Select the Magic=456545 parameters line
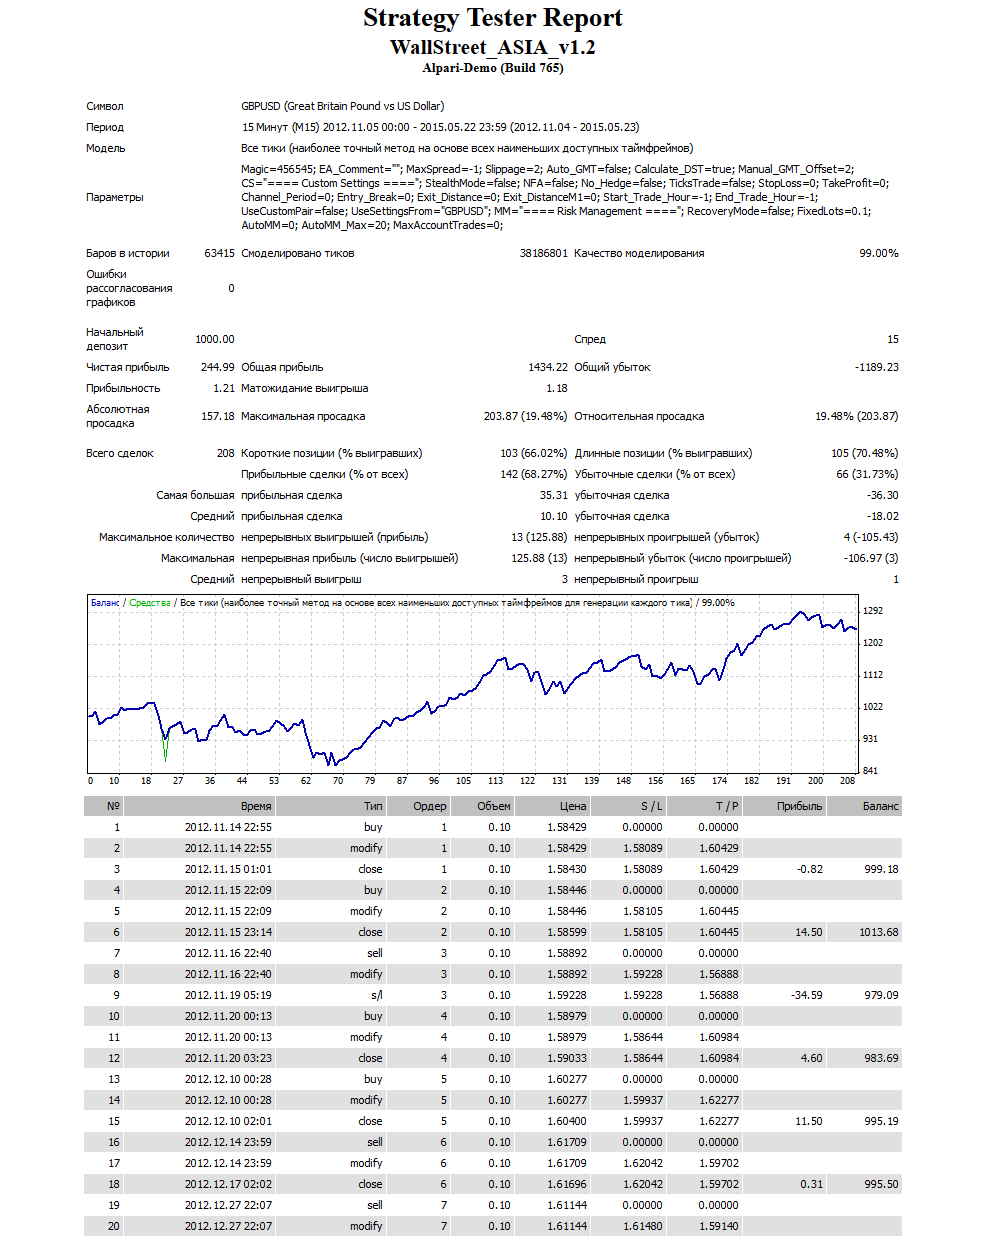 (x=548, y=169)
